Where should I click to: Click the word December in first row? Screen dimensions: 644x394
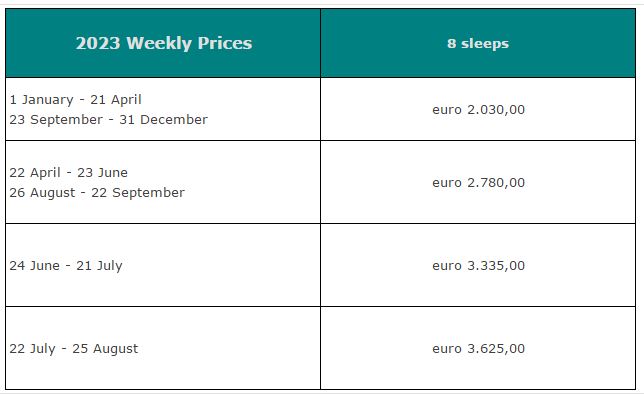[174, 120]
